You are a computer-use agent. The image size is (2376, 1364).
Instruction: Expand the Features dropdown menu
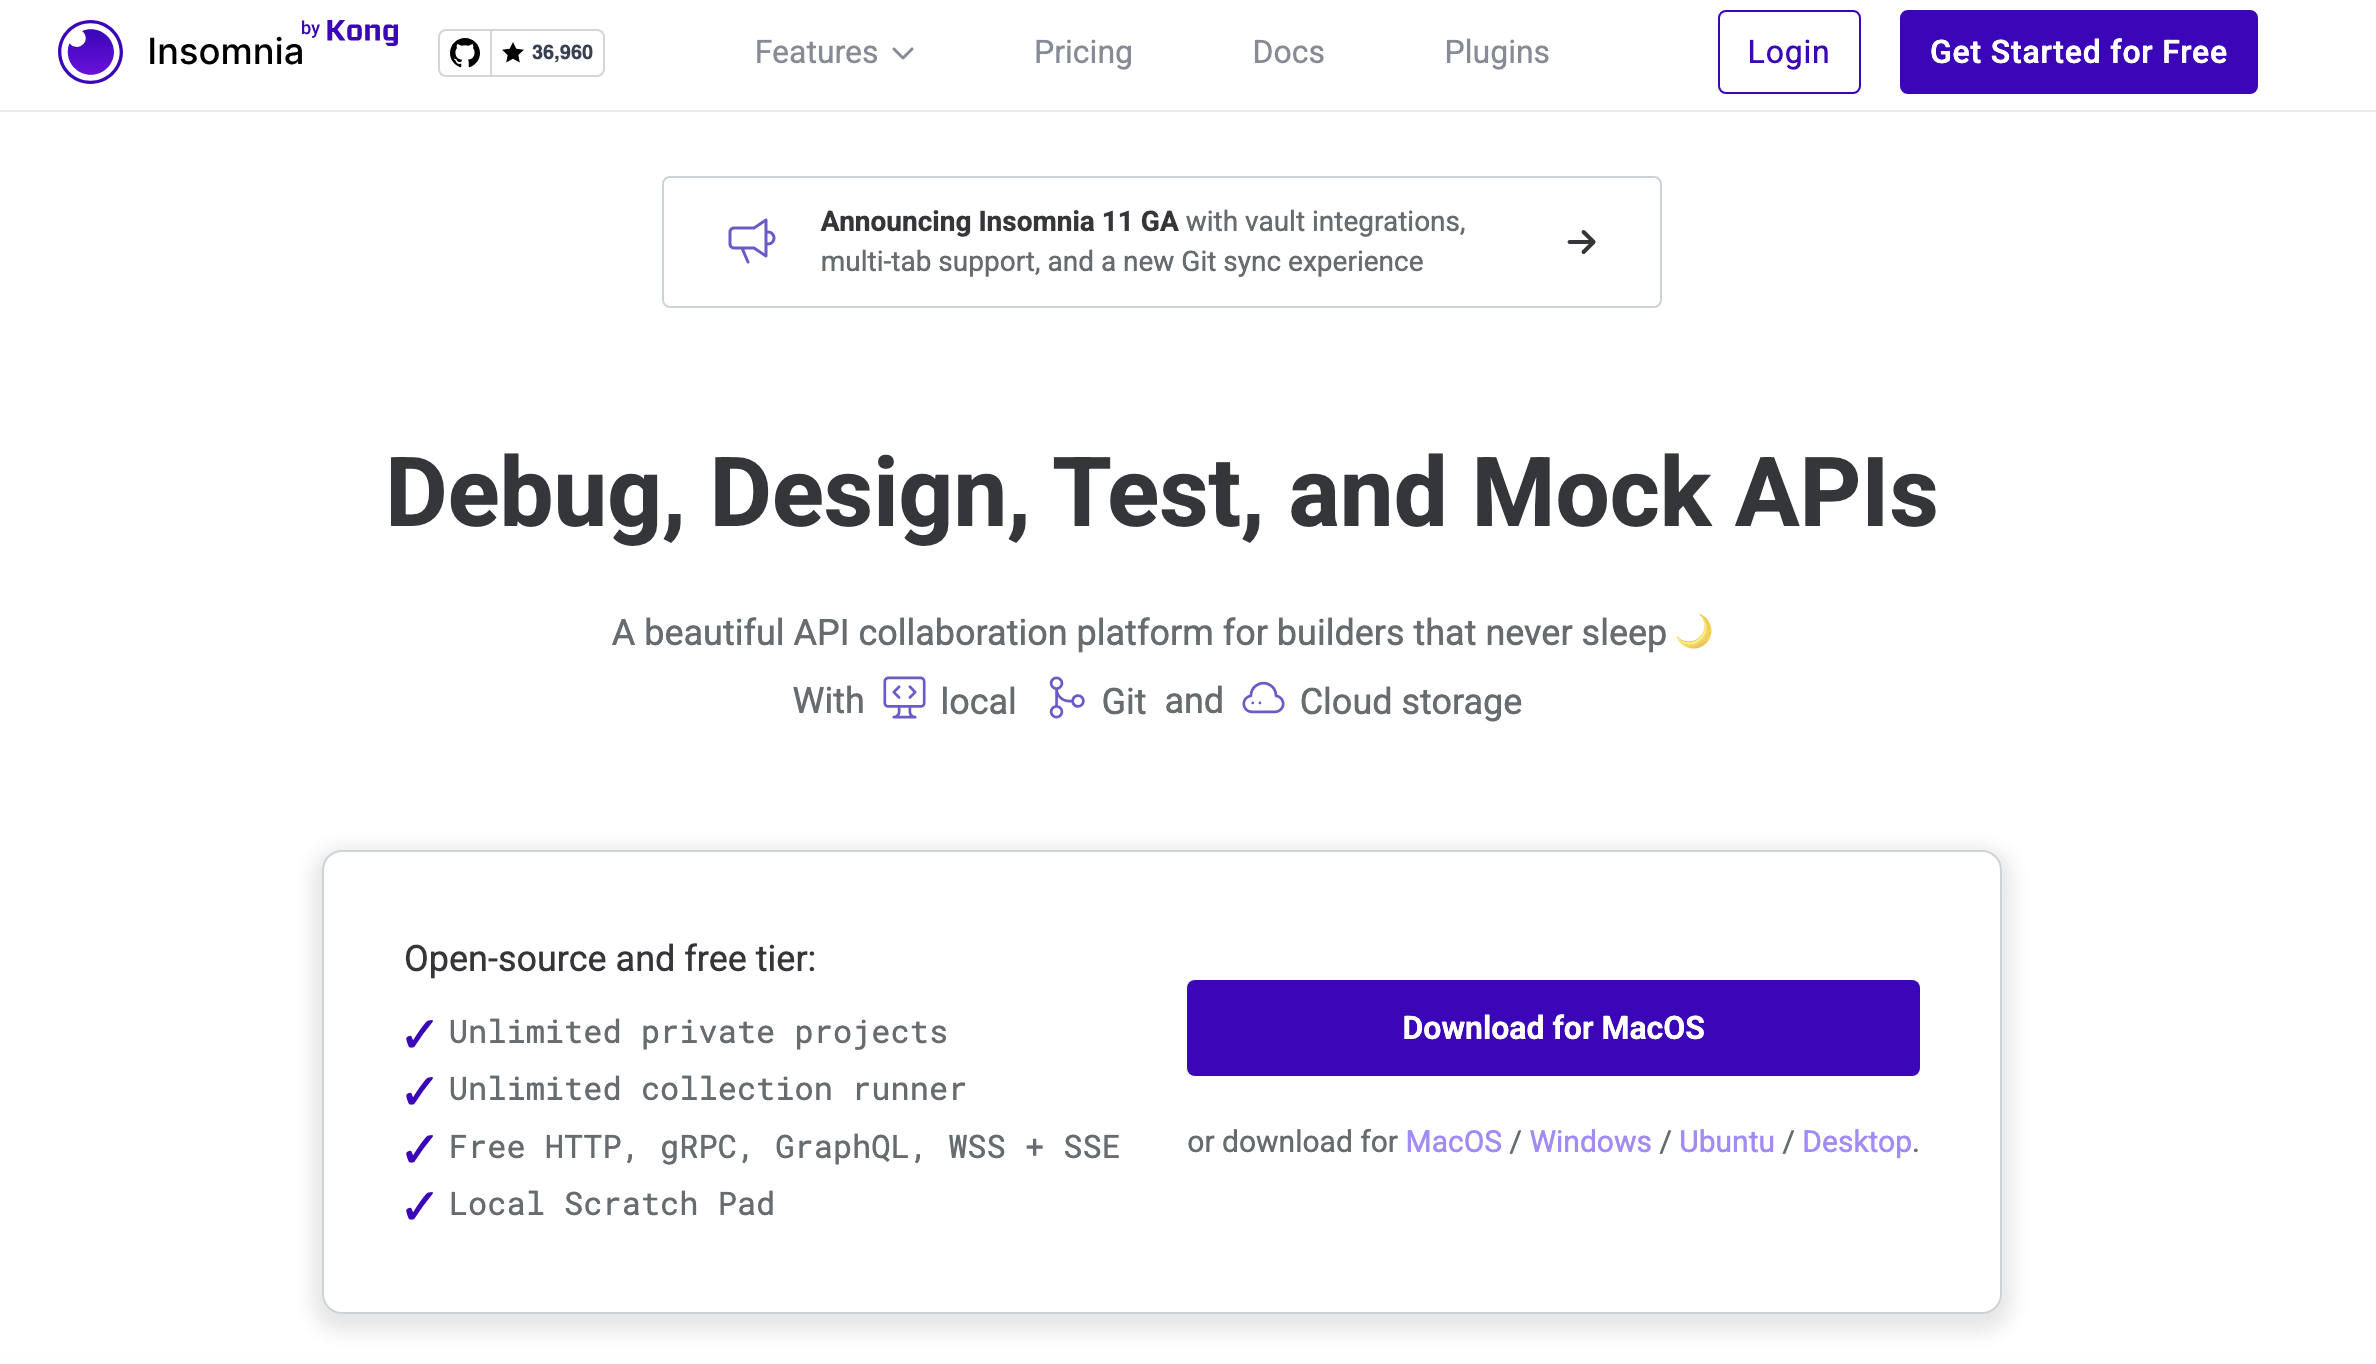[x=835, y=52]
